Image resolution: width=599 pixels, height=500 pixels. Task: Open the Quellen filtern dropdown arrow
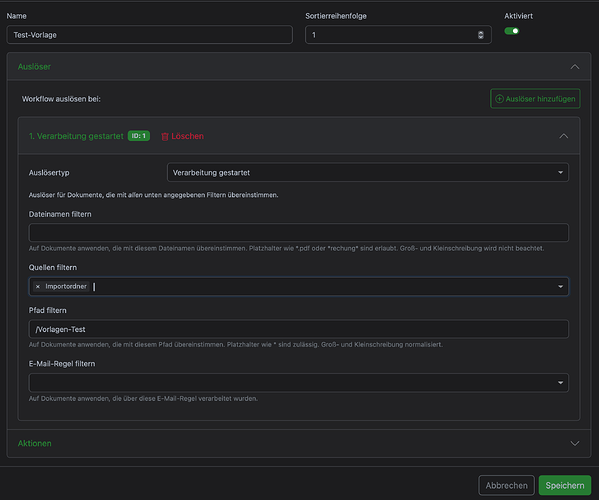pyautogui.click(x=560, y=286)
